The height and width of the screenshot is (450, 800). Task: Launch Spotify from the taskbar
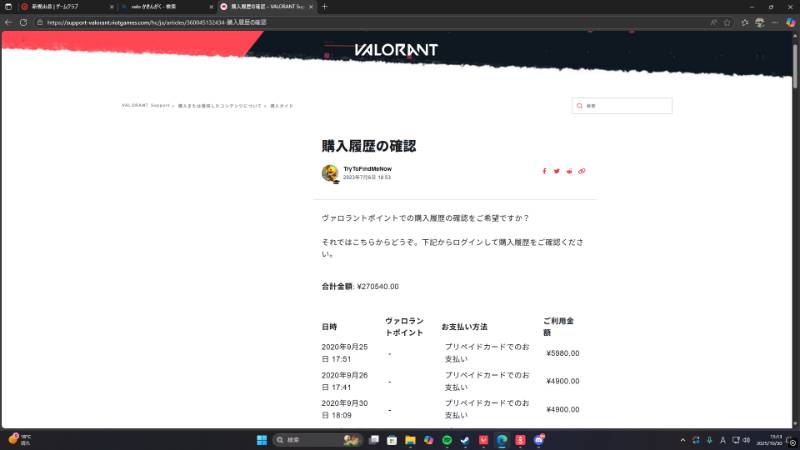coord(447,440)
